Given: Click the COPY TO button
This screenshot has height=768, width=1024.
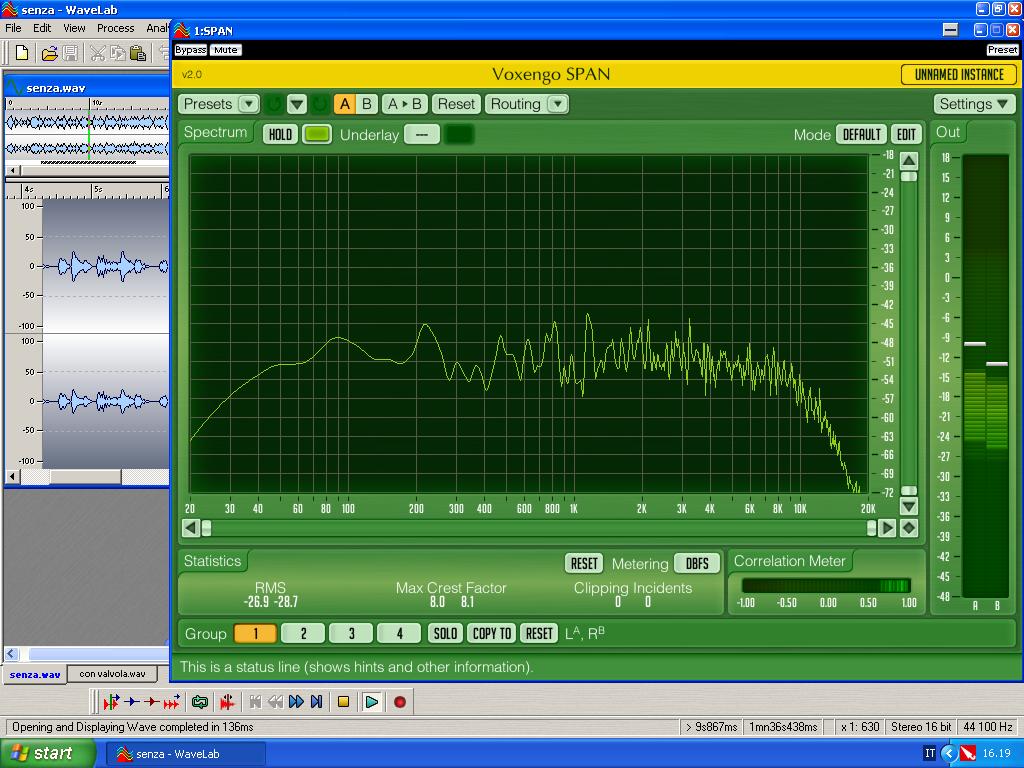Looking at the screenshot, I should (492, 633).
